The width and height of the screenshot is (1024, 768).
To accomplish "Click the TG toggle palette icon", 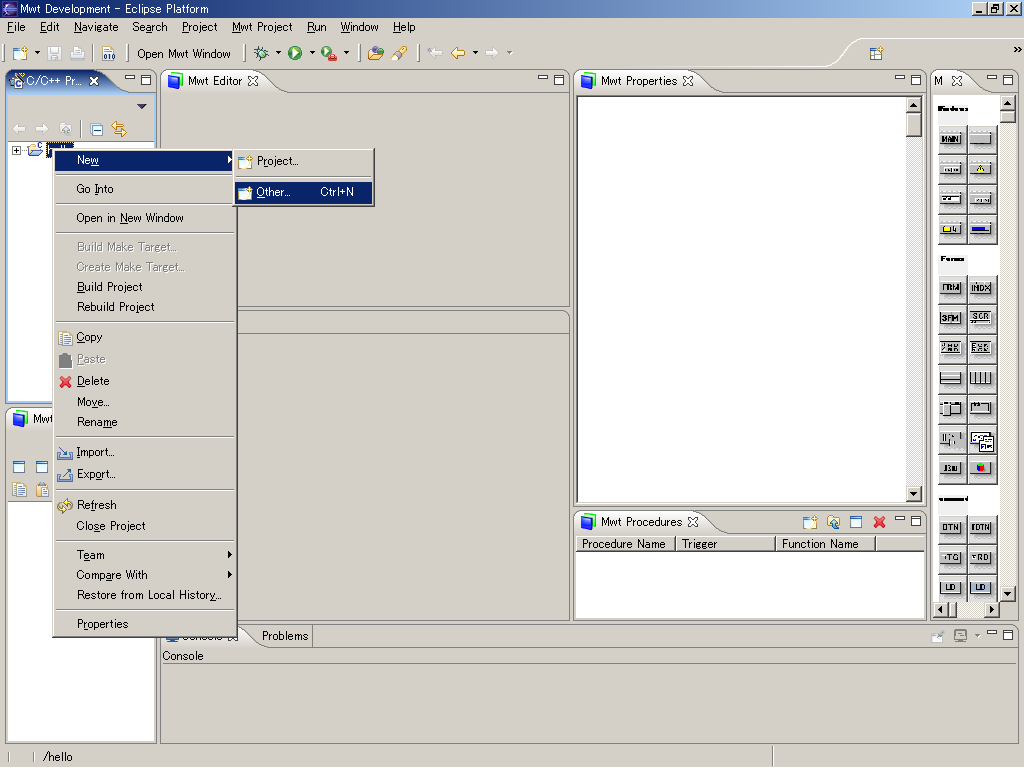I will (951, 557).
